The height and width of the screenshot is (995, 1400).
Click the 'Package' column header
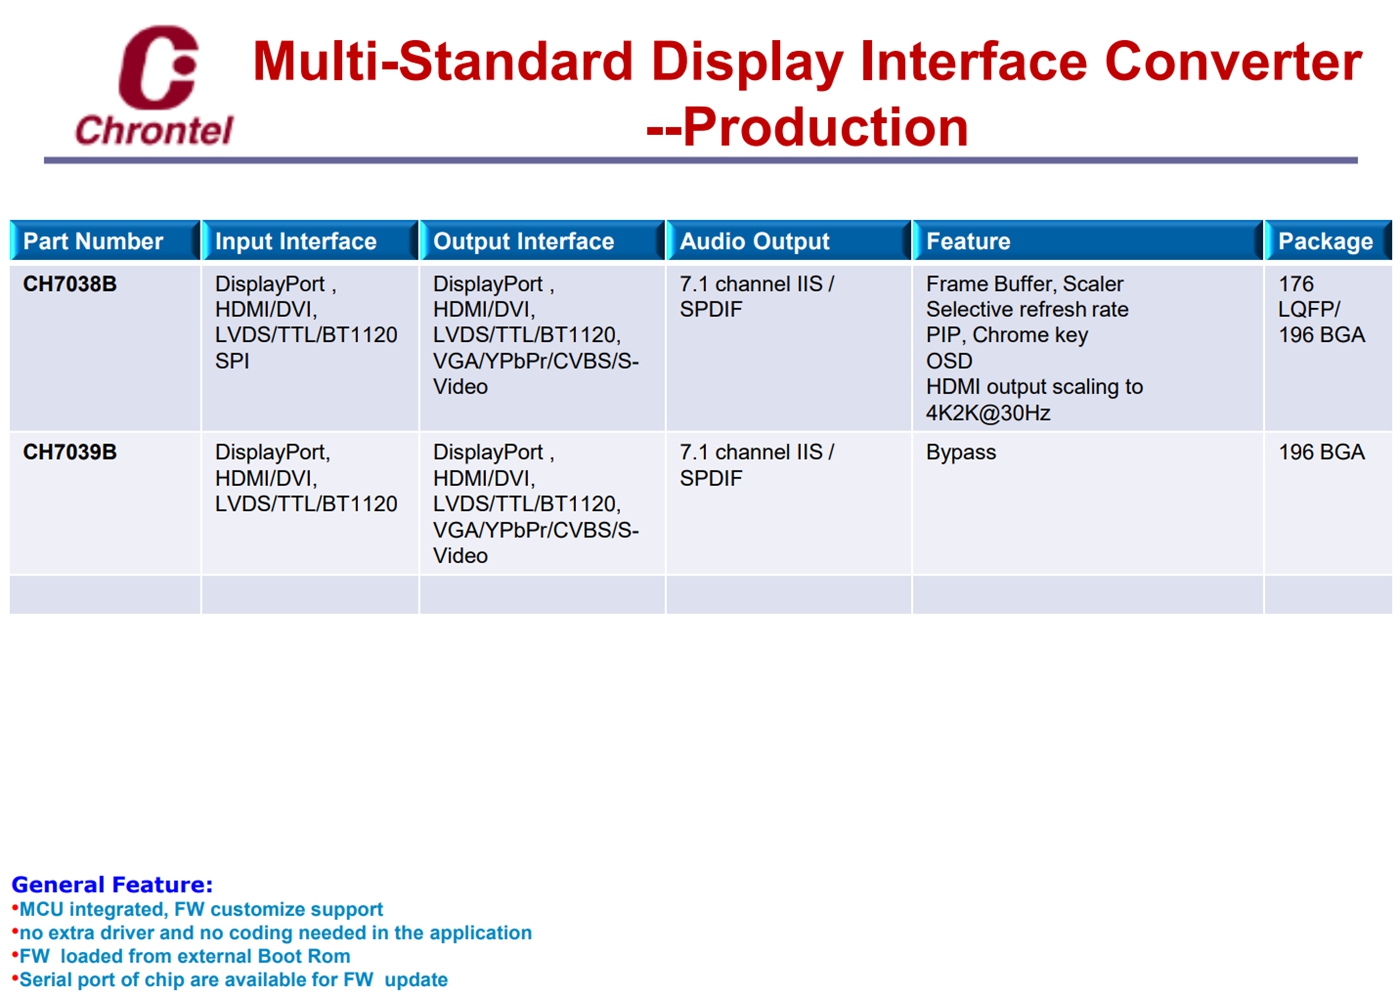(x=1328, y=241)
